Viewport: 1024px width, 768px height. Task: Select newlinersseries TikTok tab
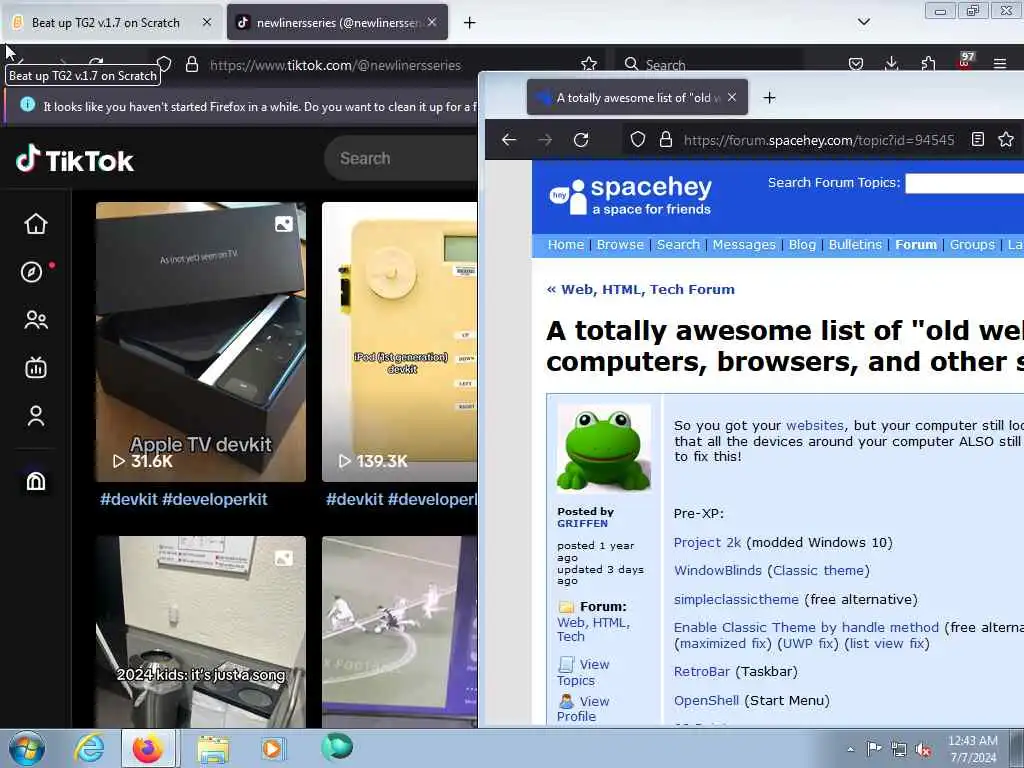337,23
